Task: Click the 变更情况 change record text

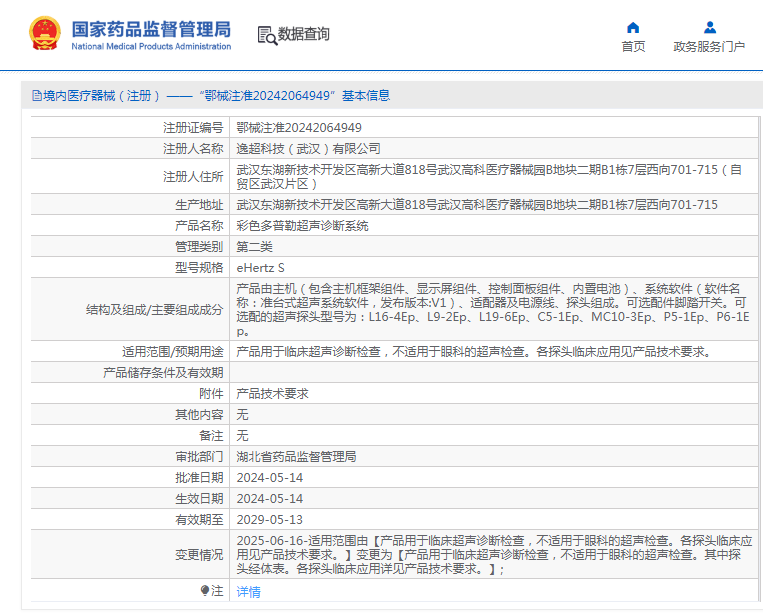Action: [494, 555]
